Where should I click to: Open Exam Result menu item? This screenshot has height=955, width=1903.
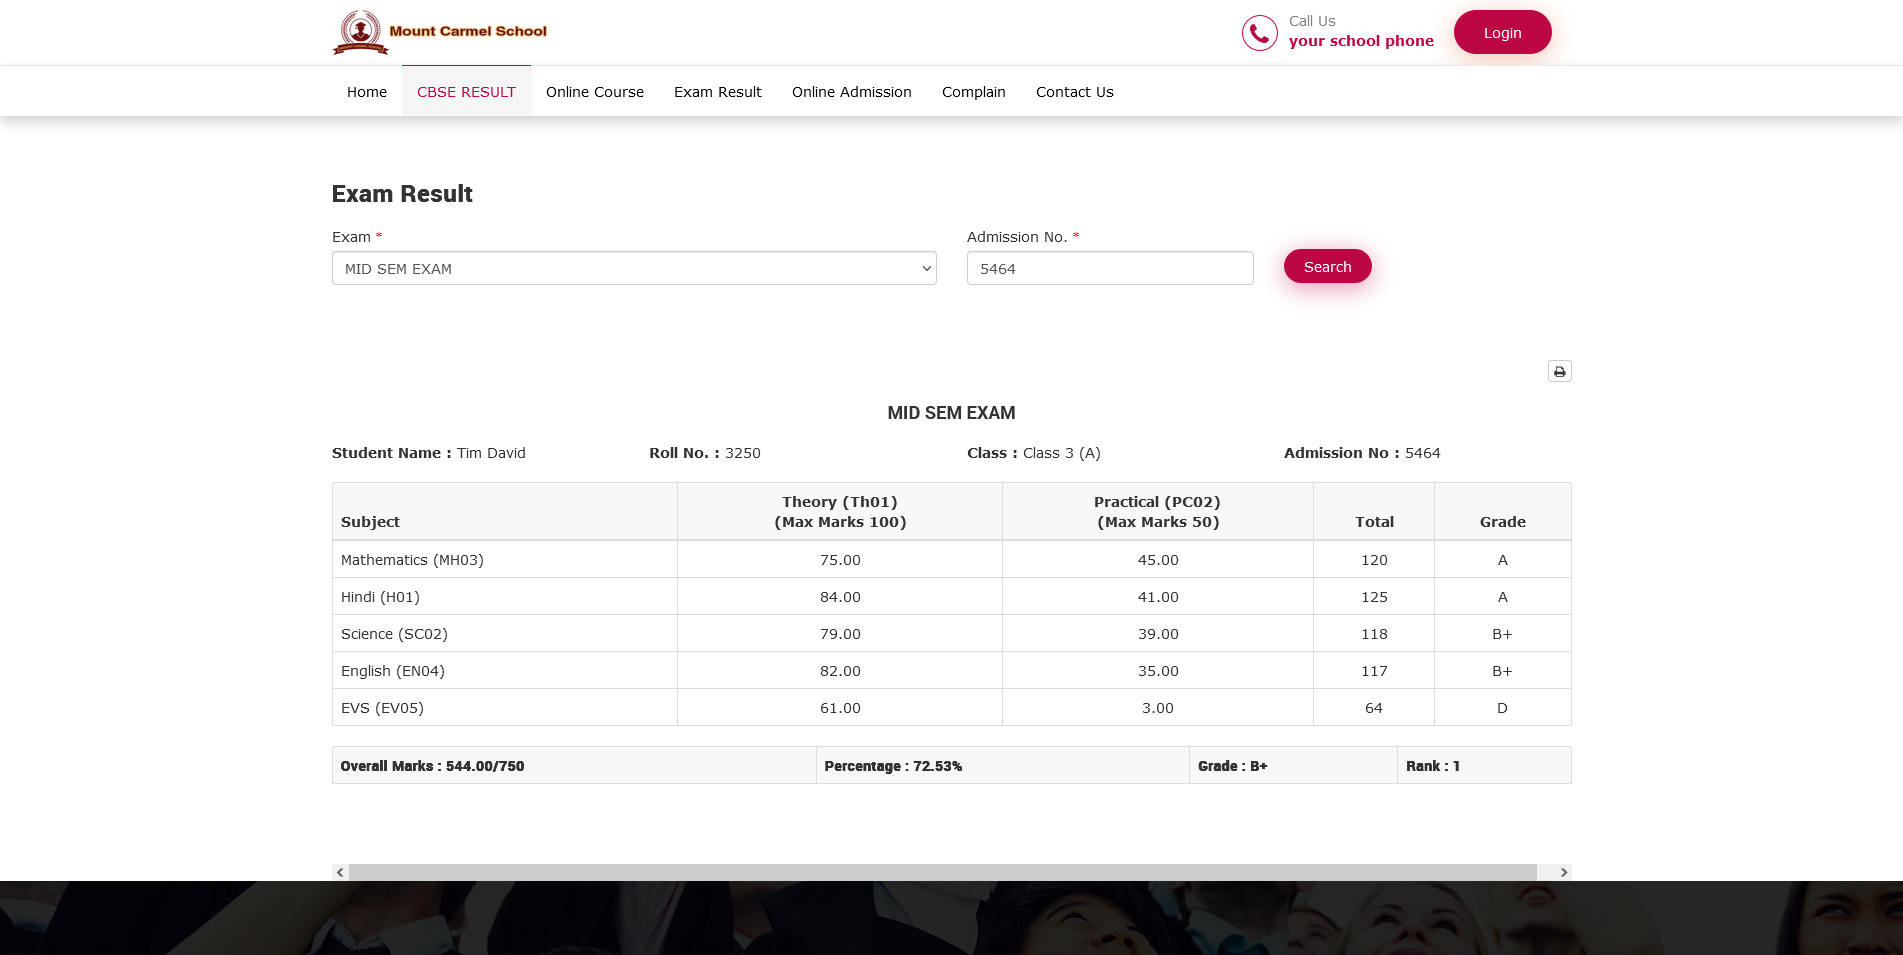tap(717, 92)
